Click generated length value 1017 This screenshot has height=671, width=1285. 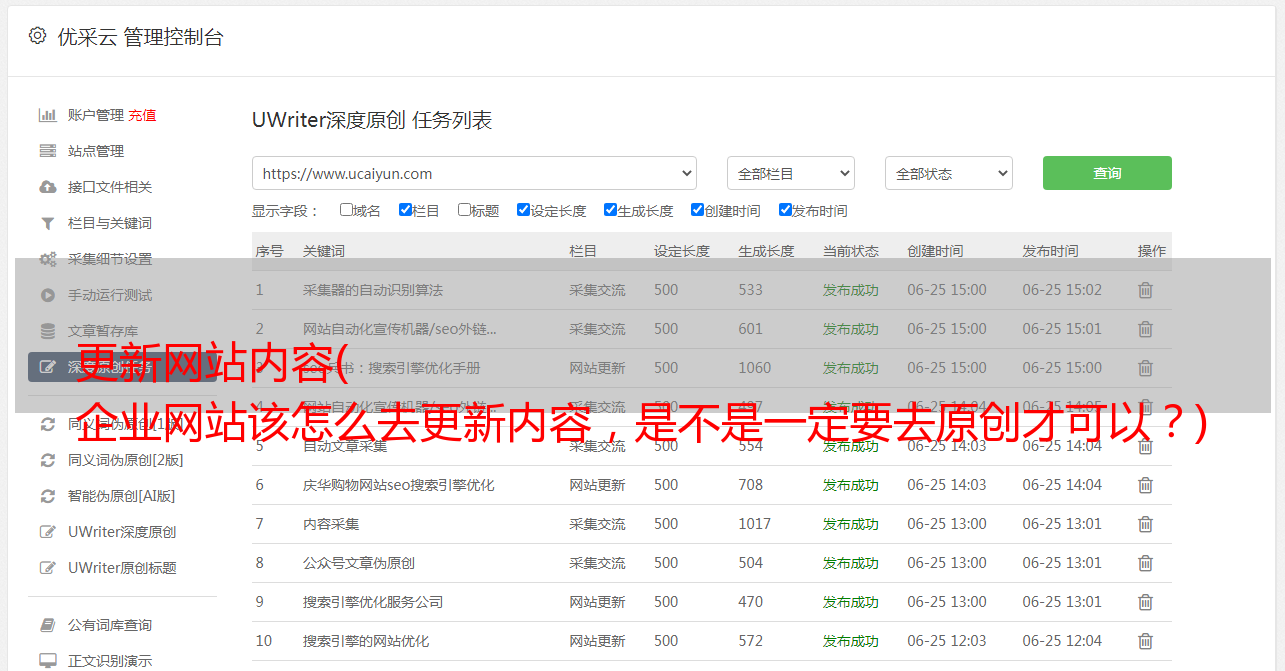(755, 524)
